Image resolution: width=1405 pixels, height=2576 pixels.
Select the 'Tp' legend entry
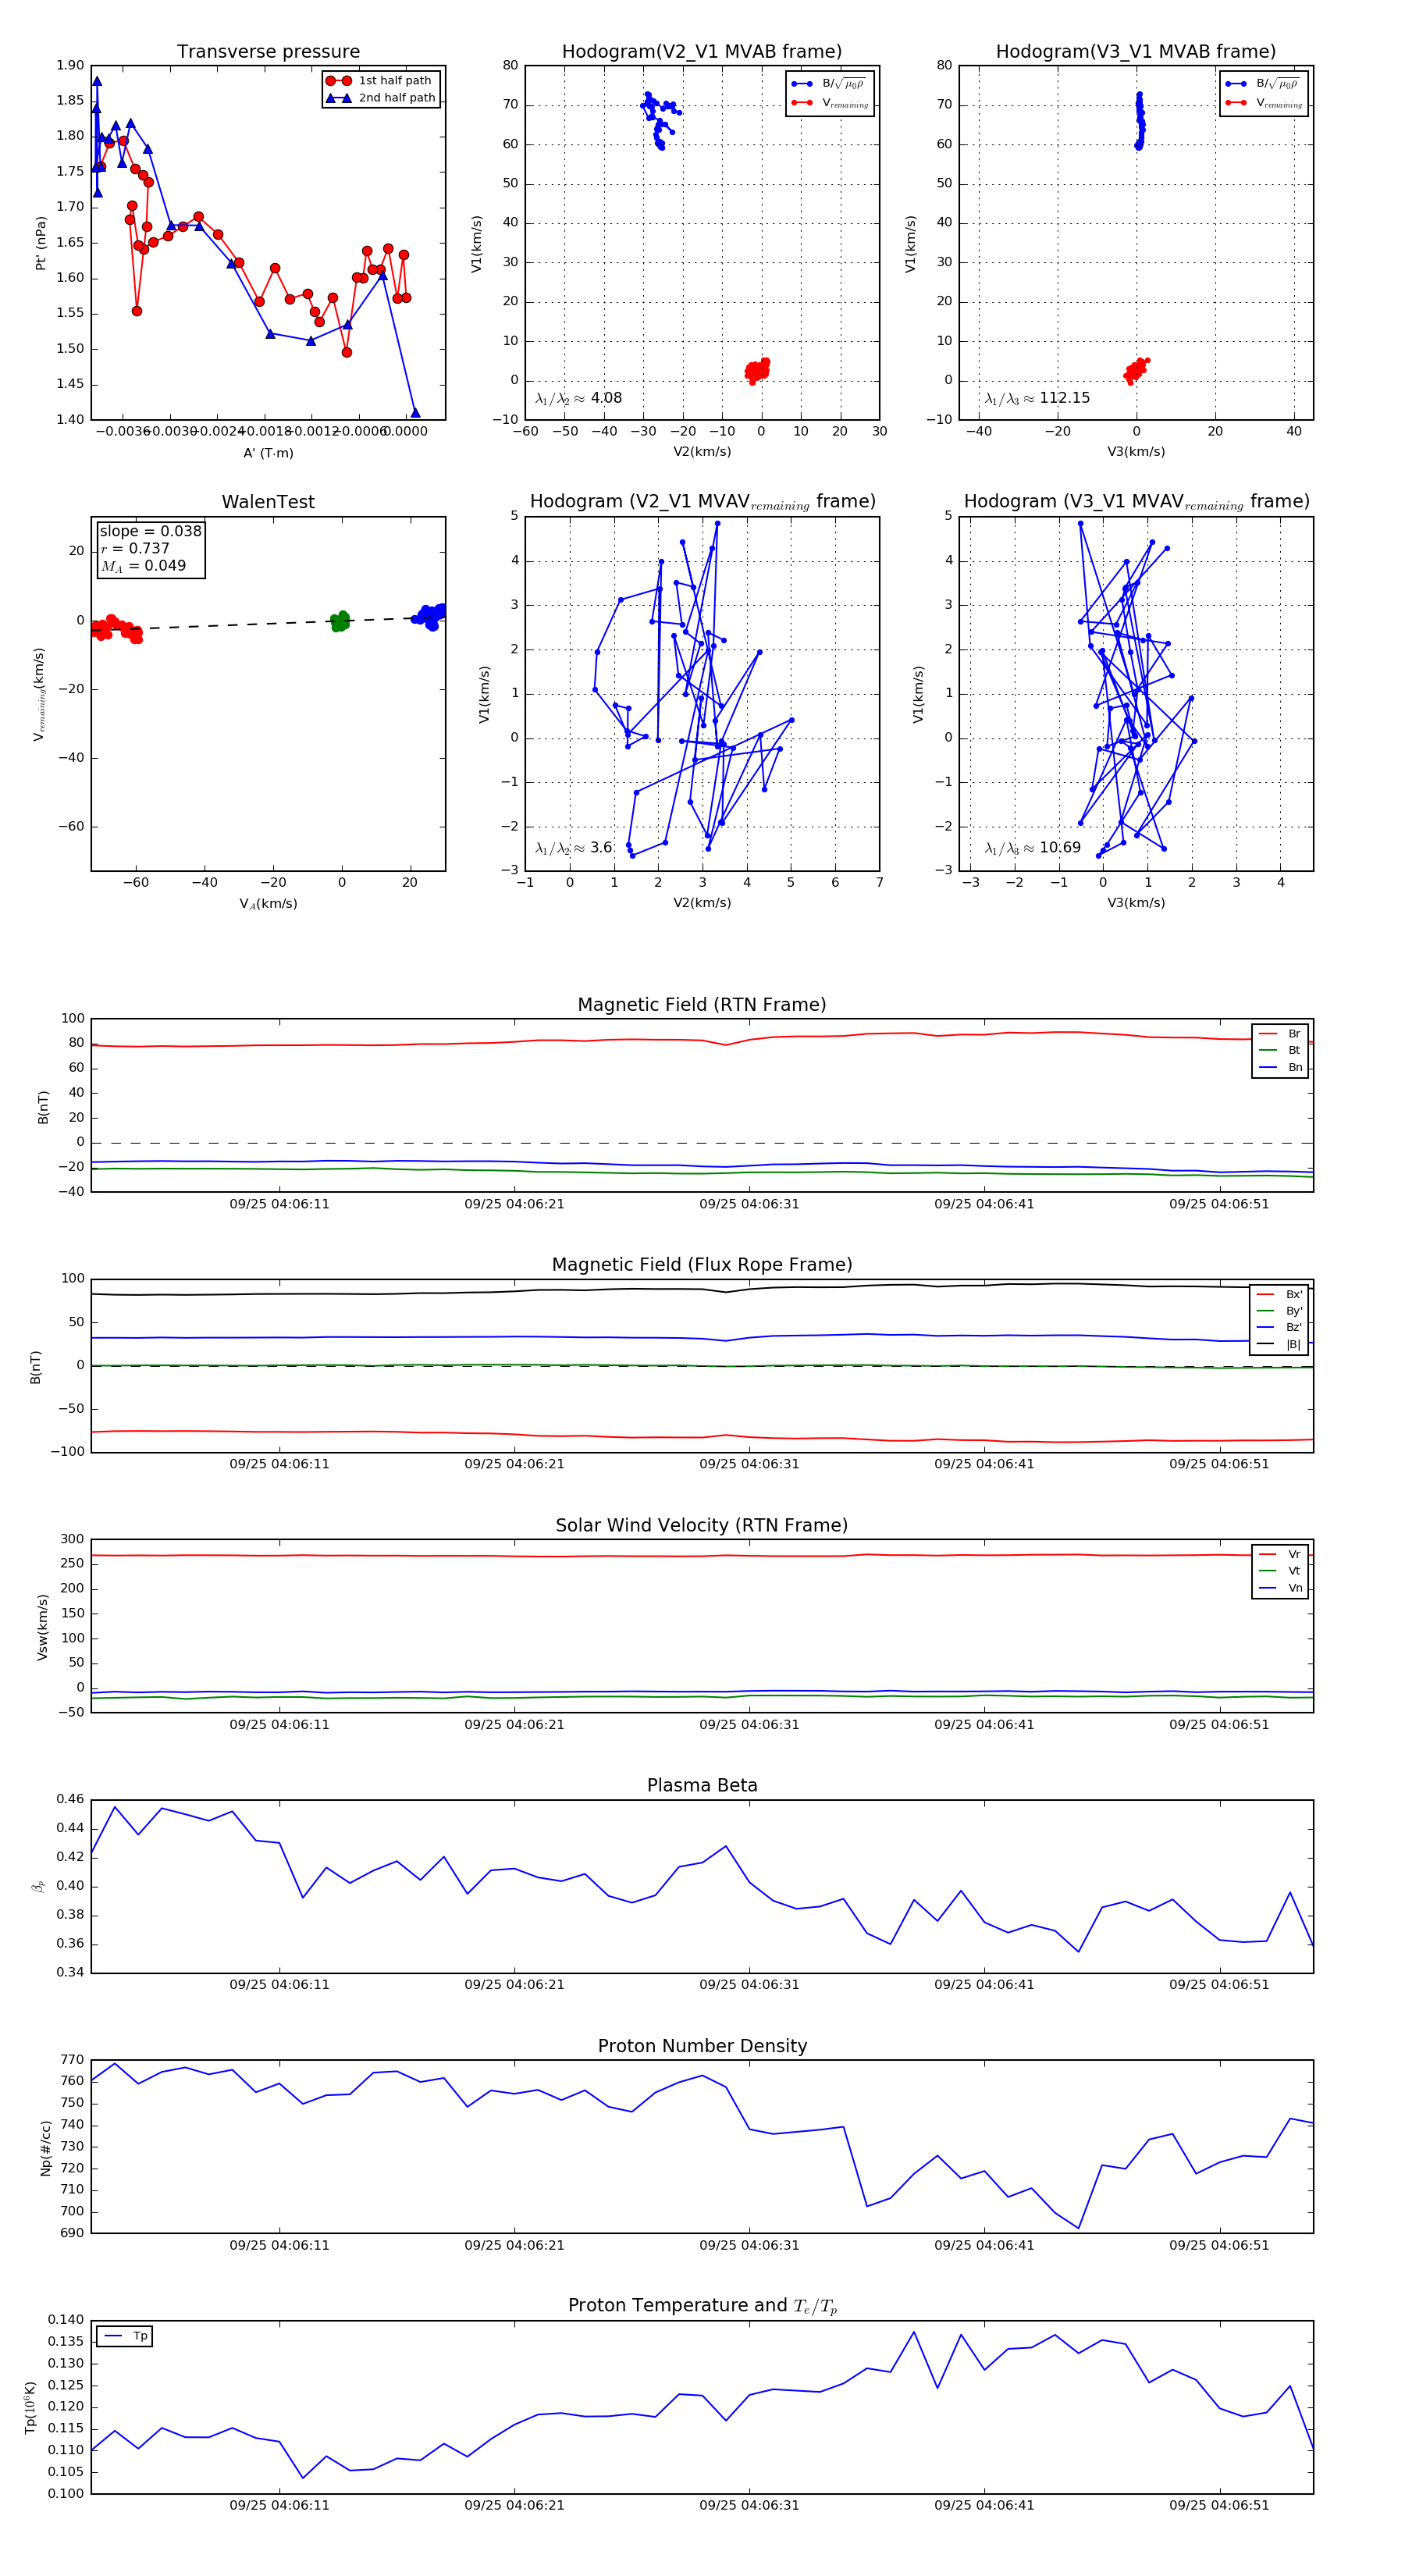coord(125,2336)
